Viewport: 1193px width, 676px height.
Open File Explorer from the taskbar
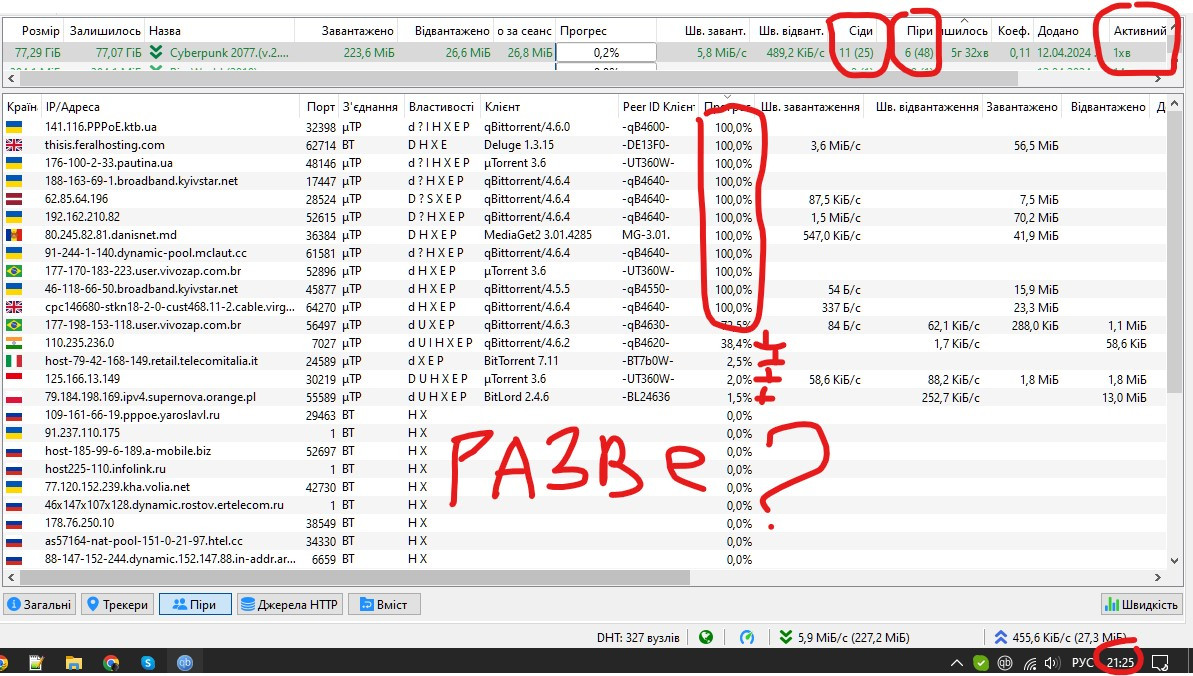click(x=74, y=662)
